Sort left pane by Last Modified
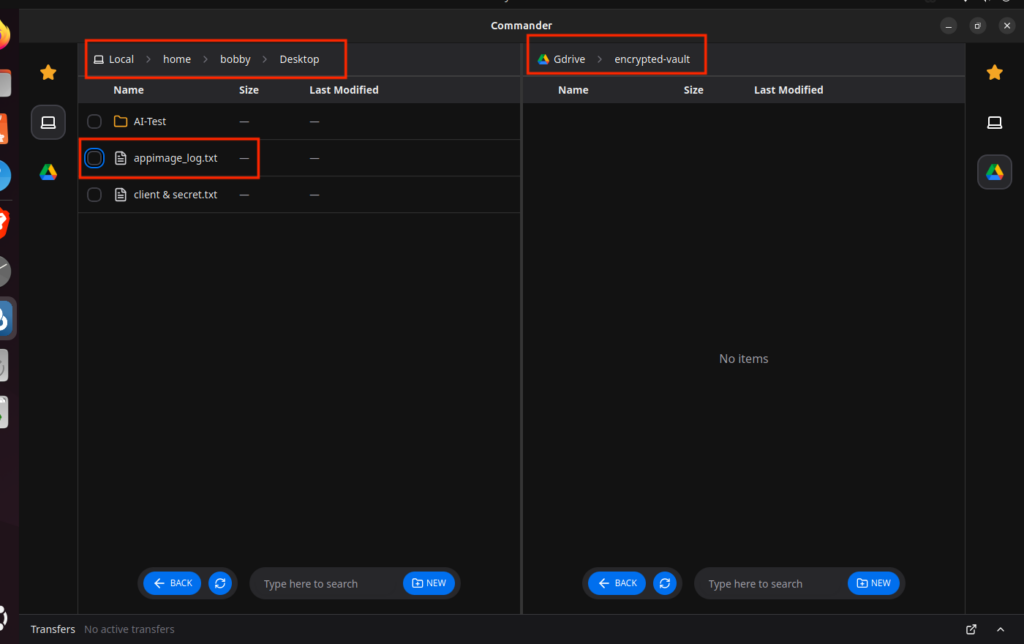Screen dimensions: 1024x644 point(344,90)
